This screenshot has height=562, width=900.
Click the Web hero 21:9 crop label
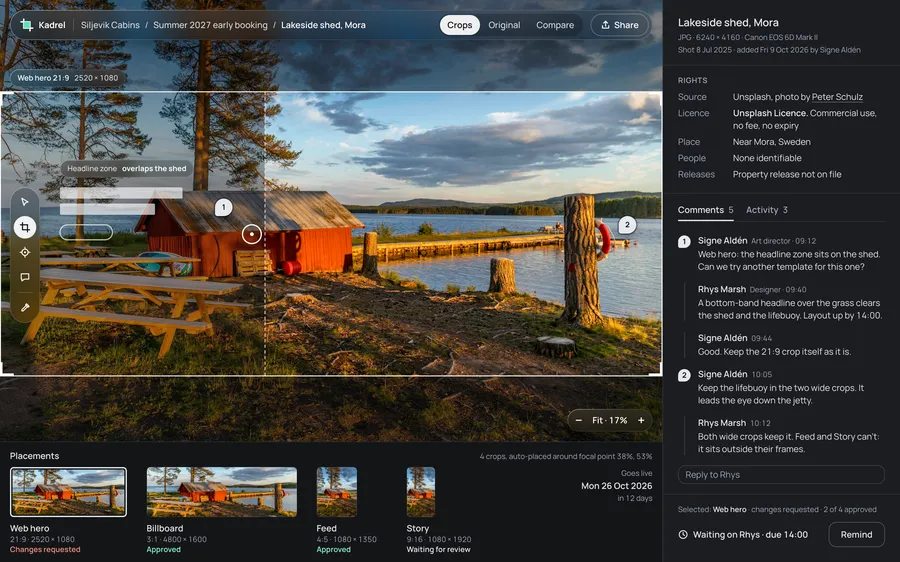[x=67, y=77]
